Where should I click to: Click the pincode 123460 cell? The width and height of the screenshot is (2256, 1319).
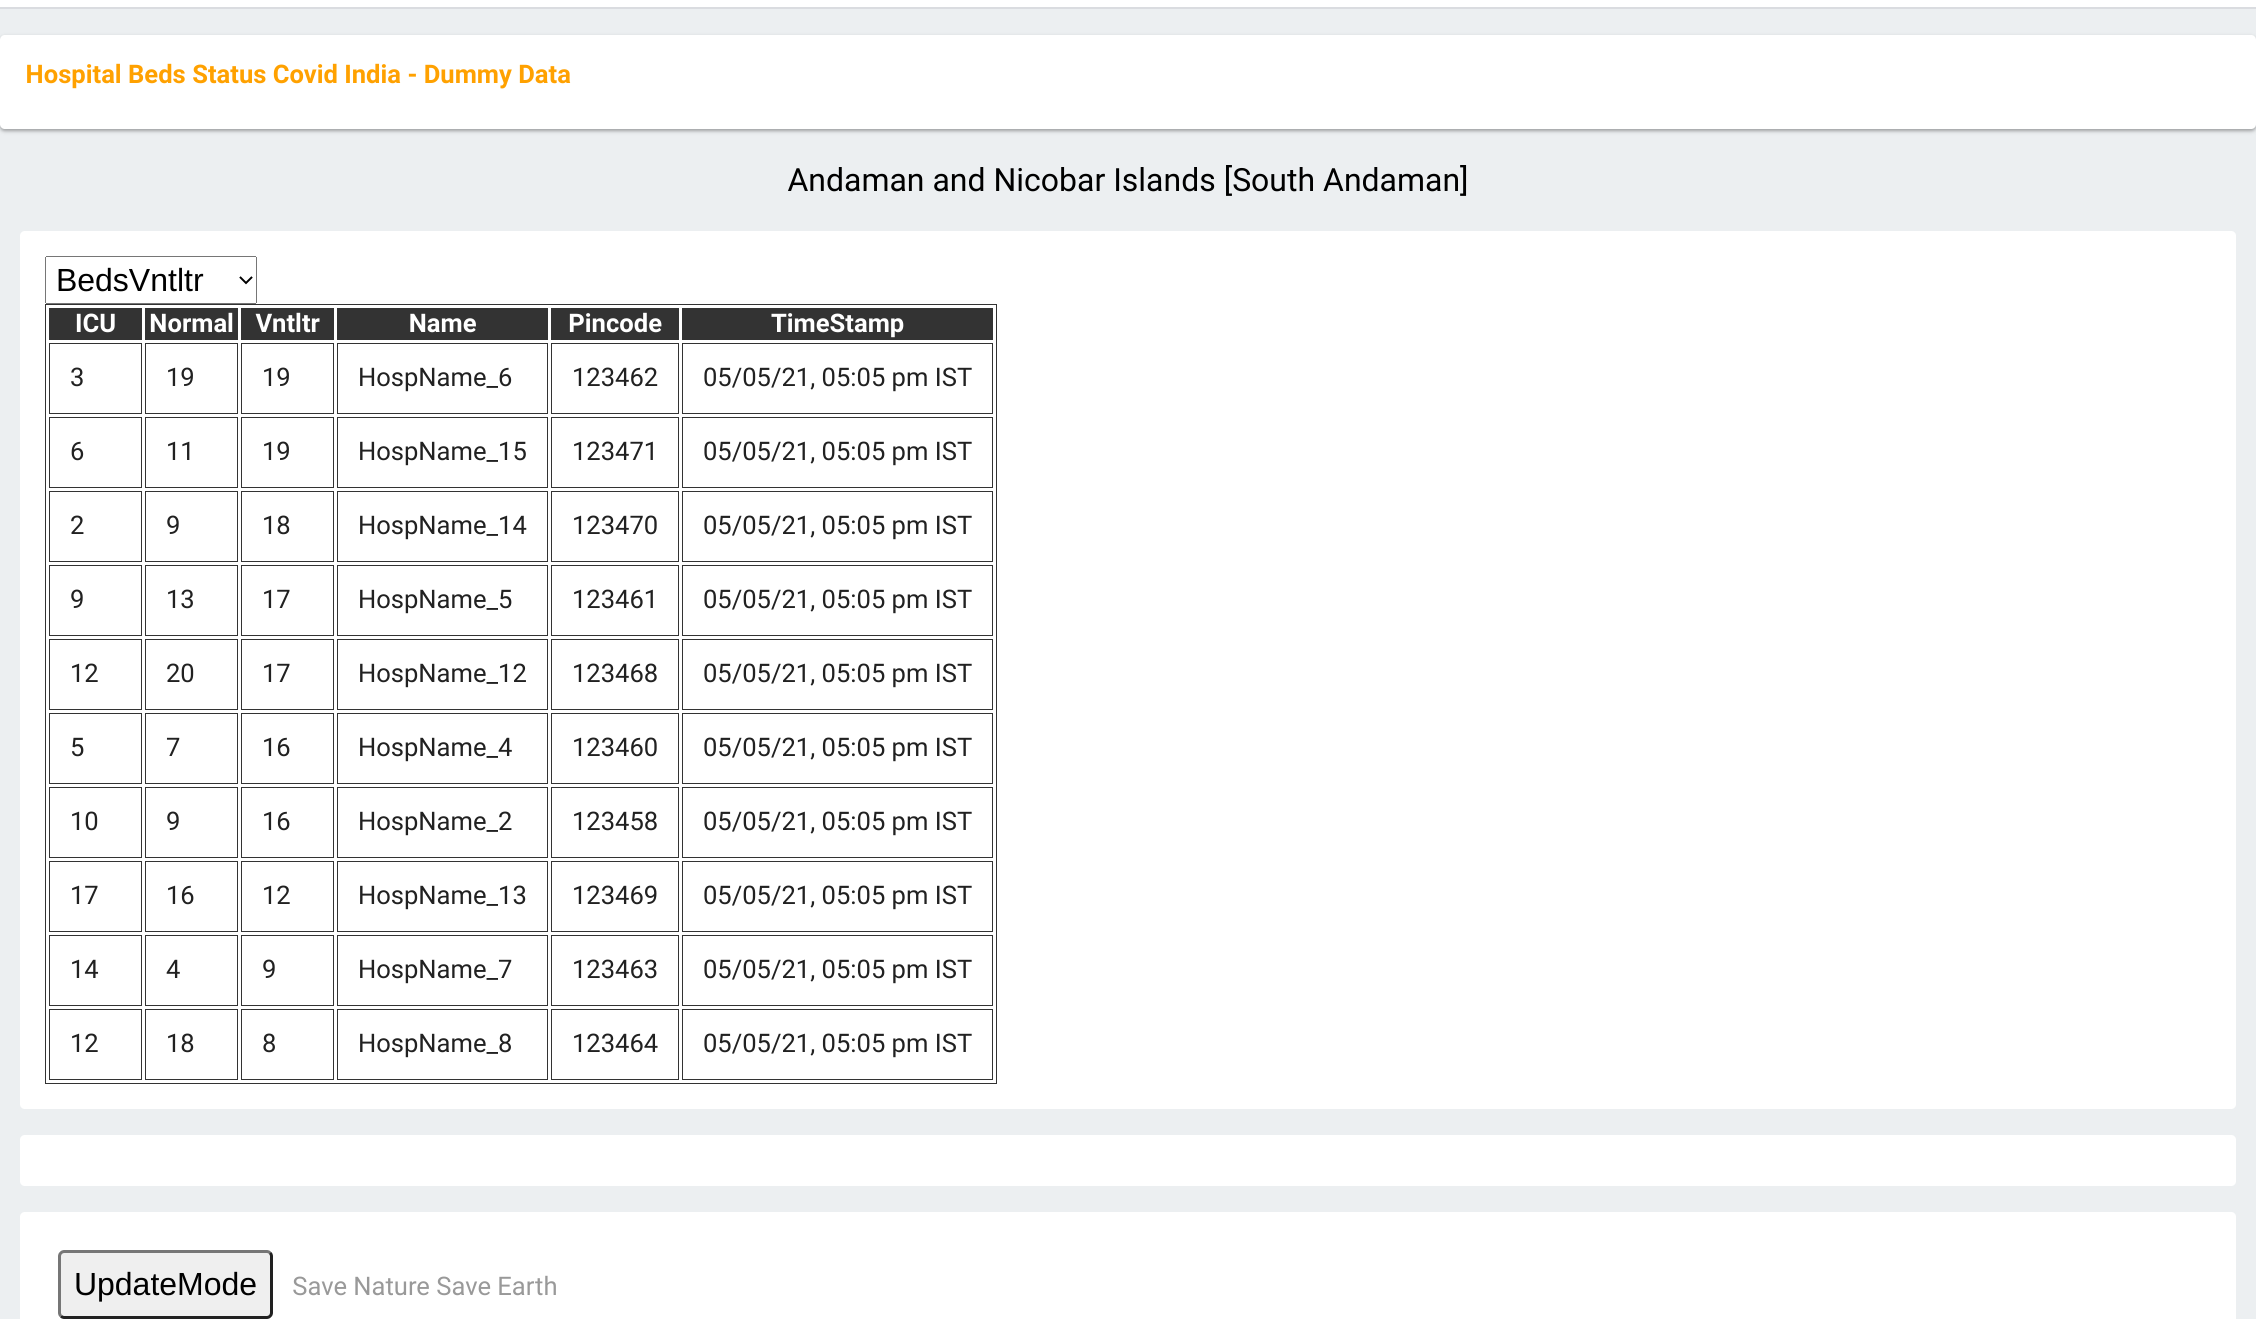coord(614,748)
